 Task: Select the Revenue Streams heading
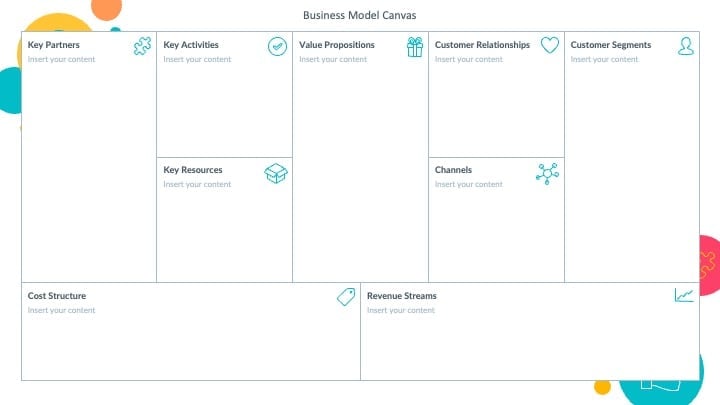pos(402,296)
